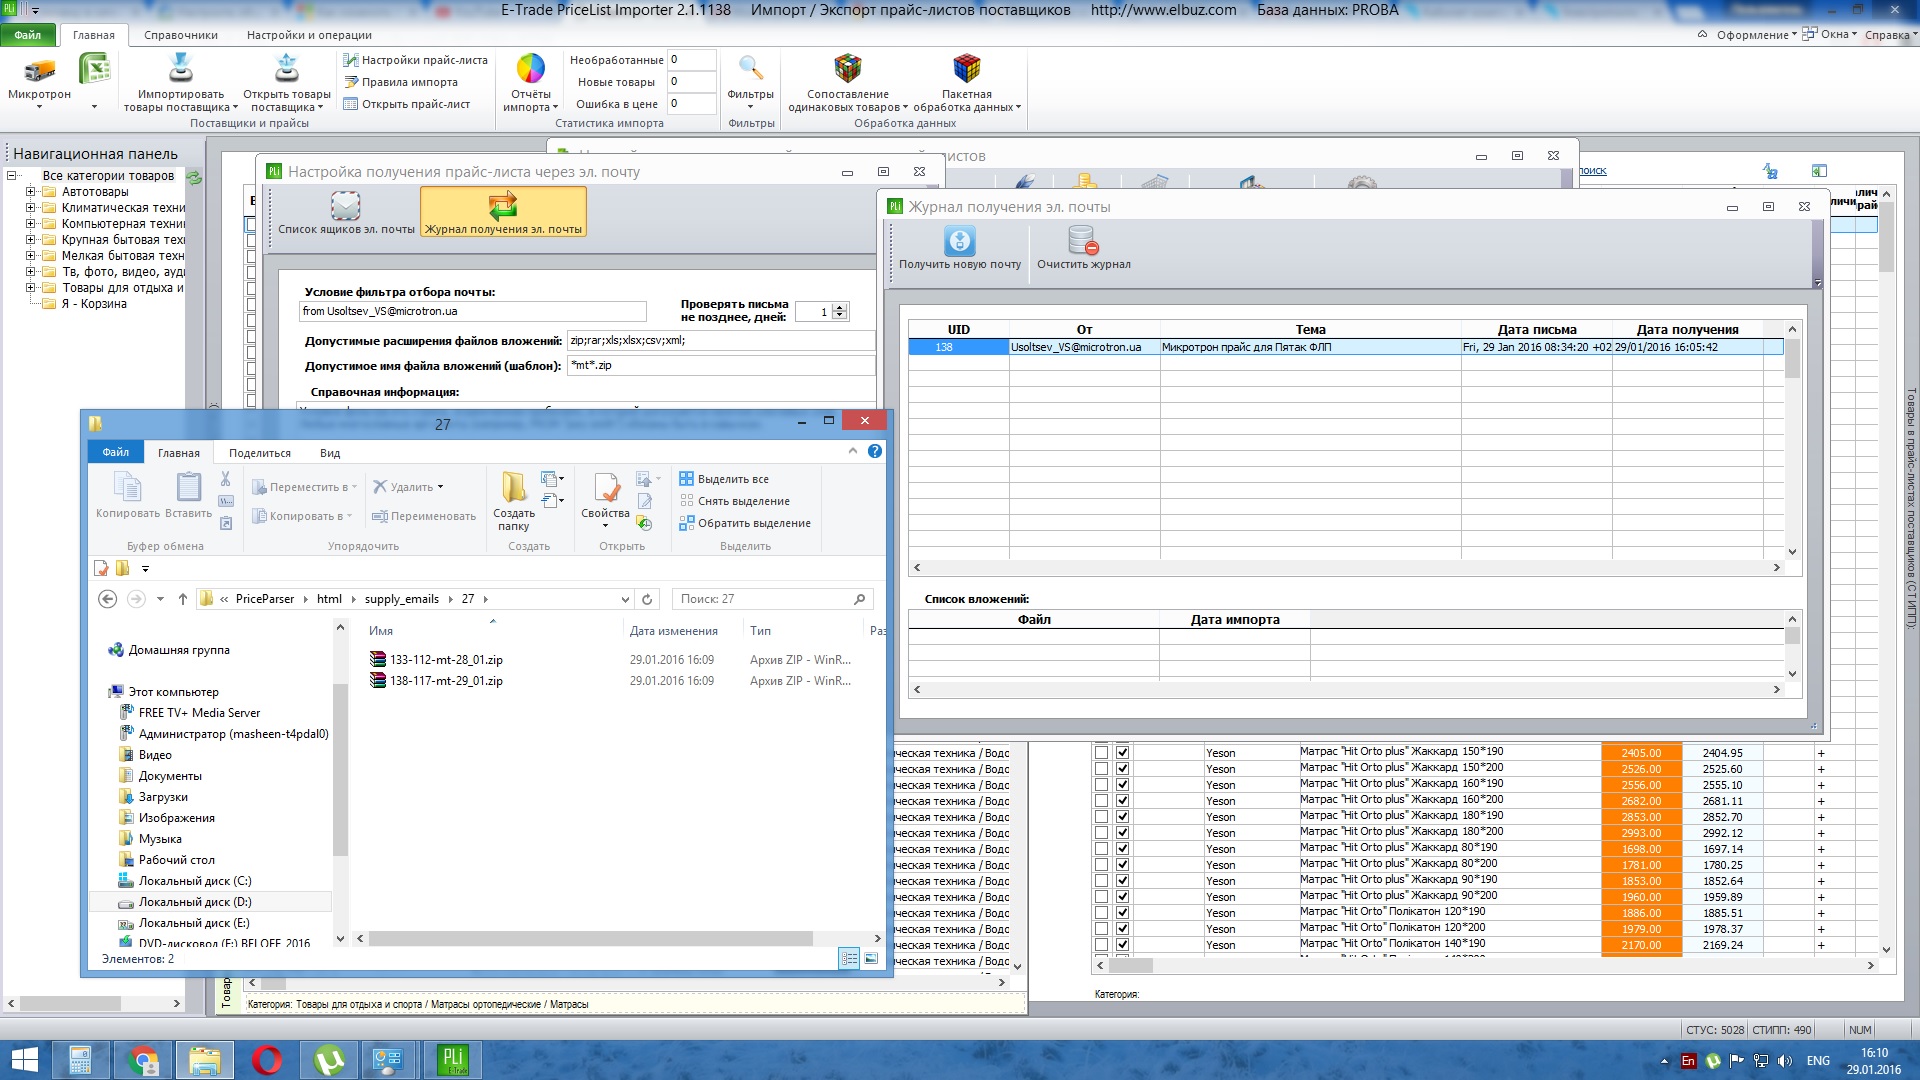
Task: Click the Explorer help question mark icon
Action: (875, 451)
